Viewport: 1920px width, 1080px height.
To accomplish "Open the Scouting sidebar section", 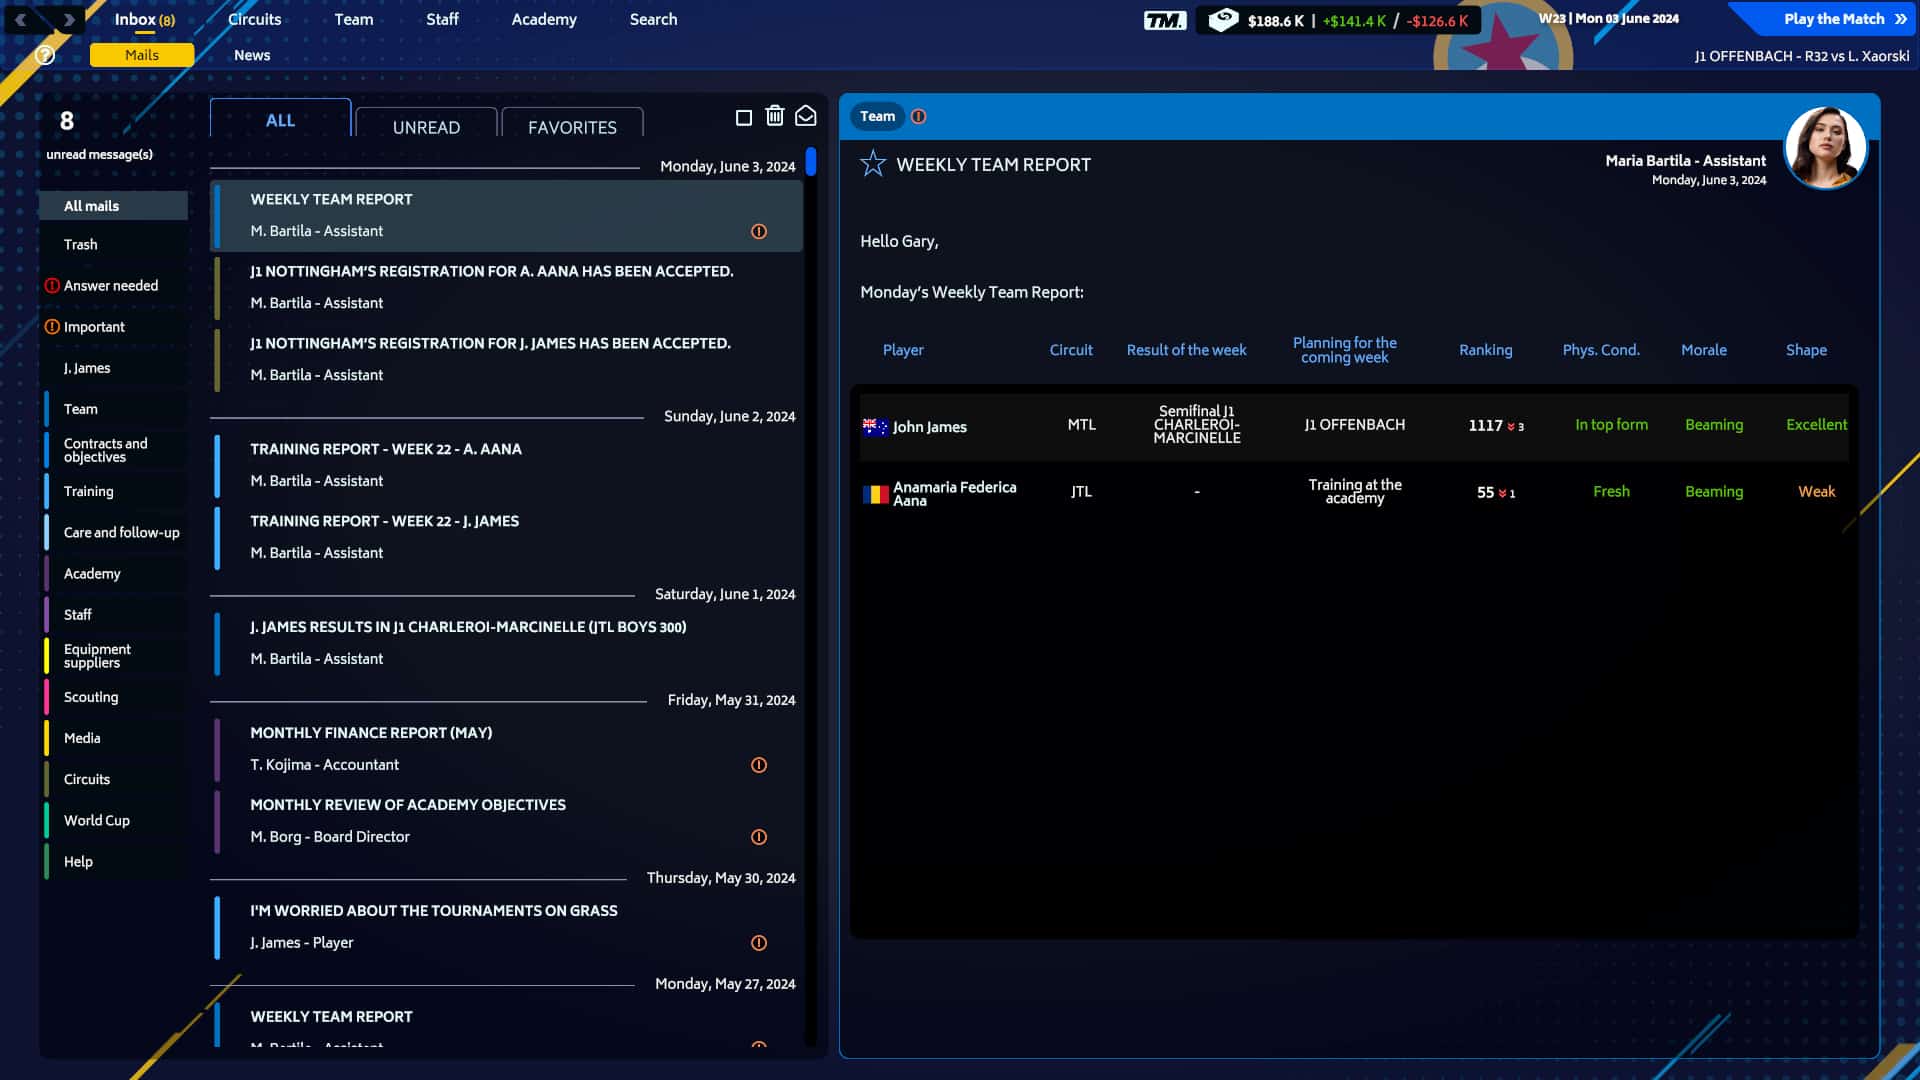I will tap(91, 696).
